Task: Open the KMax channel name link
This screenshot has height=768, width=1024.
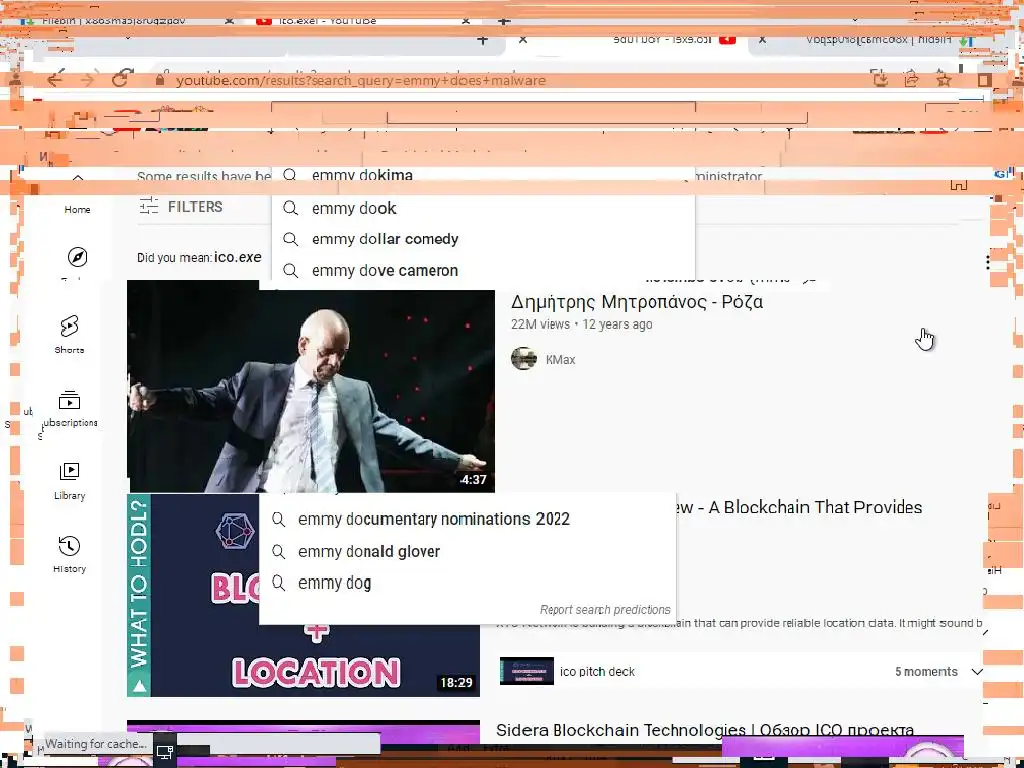Action: tap(560, 359)
